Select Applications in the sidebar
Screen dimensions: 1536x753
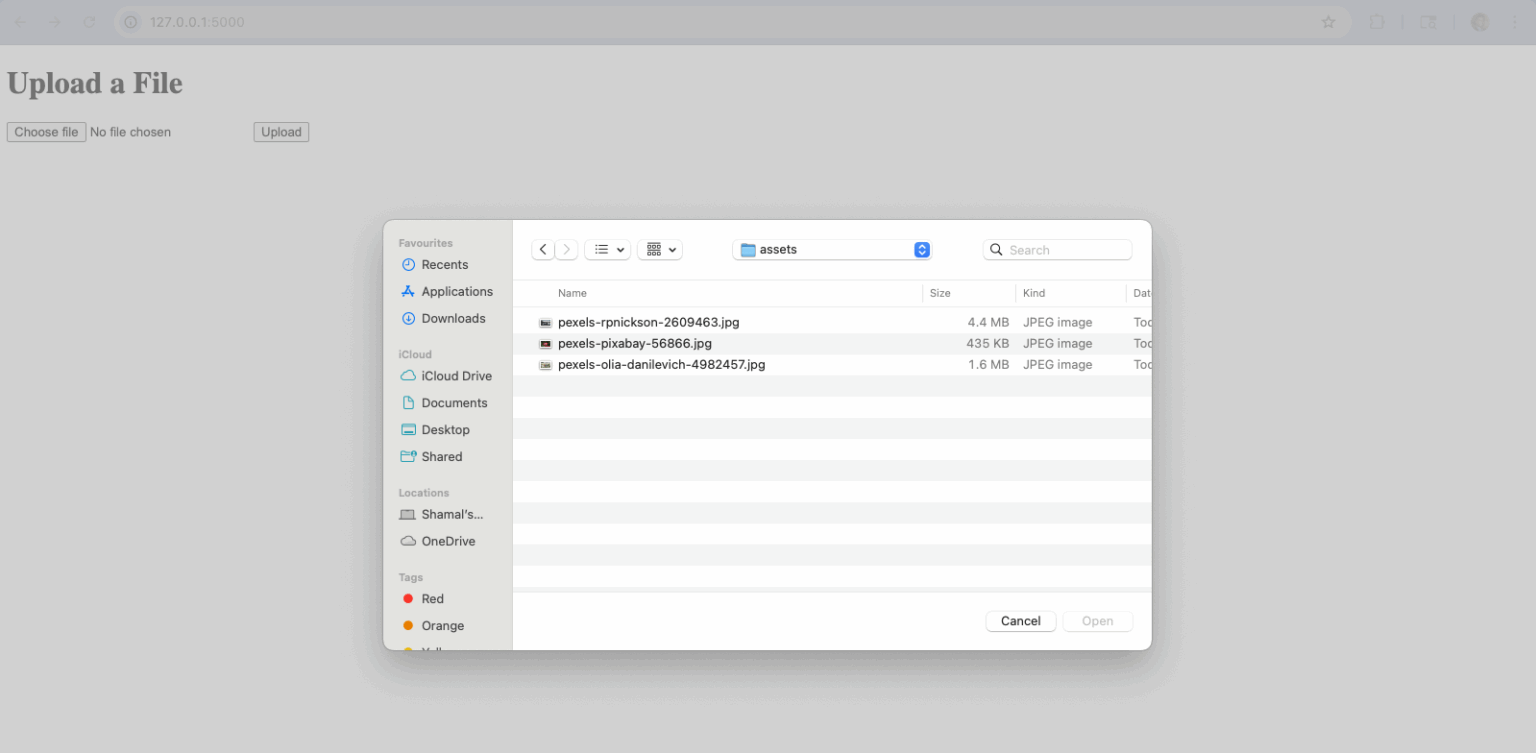click(454, 291)
